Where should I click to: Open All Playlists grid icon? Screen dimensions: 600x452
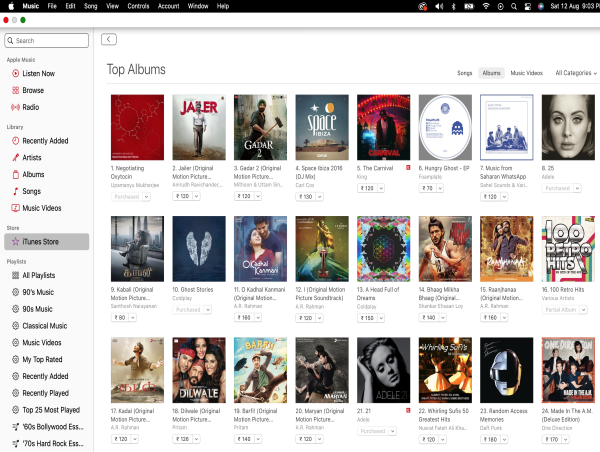(x=15, y=276)
